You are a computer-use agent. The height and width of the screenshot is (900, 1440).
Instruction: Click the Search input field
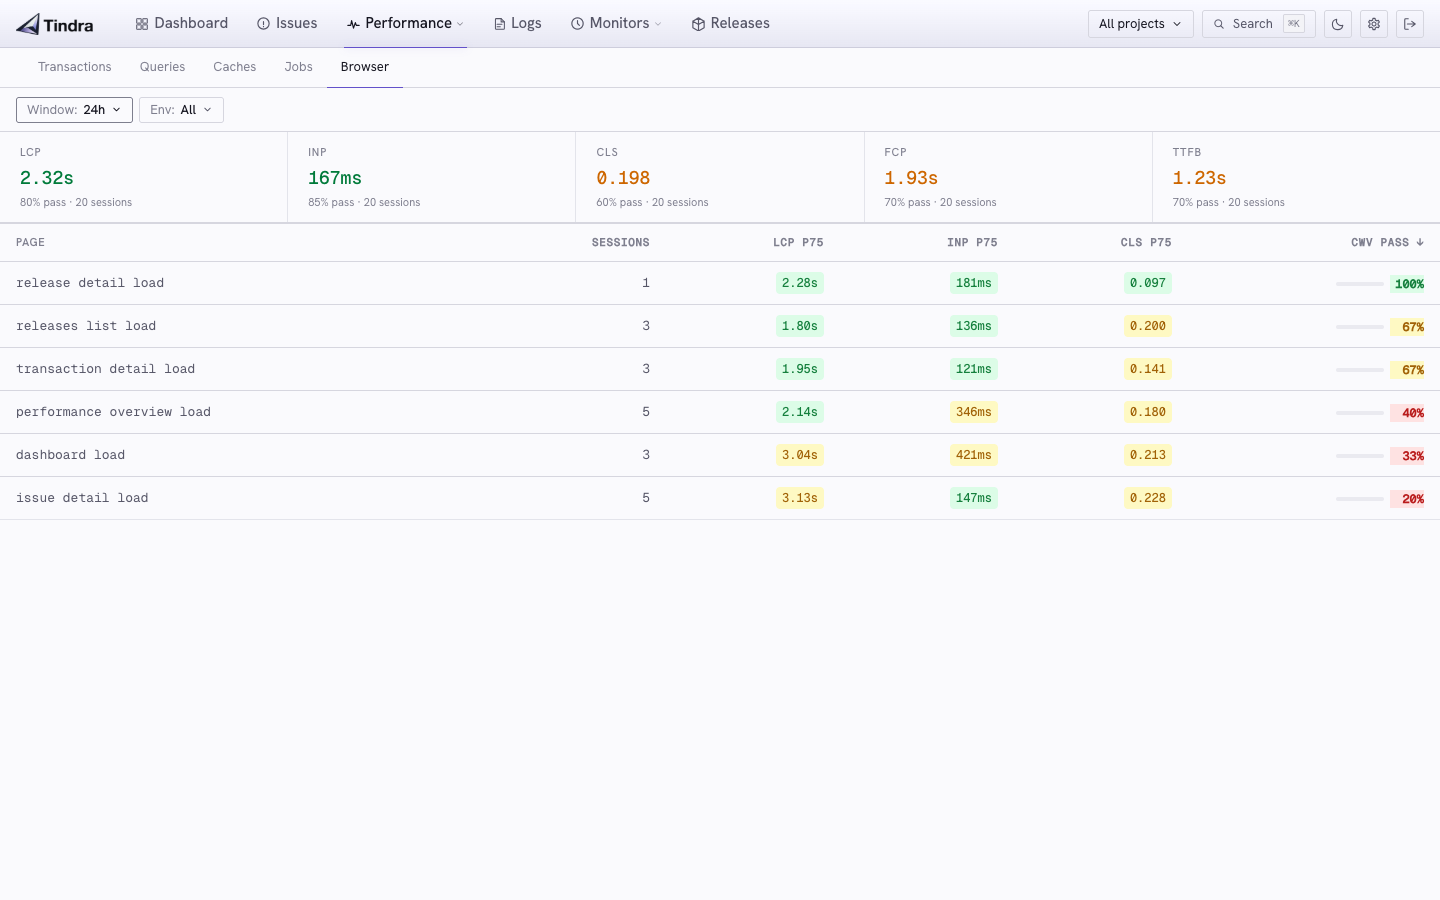pos(1258,24)
